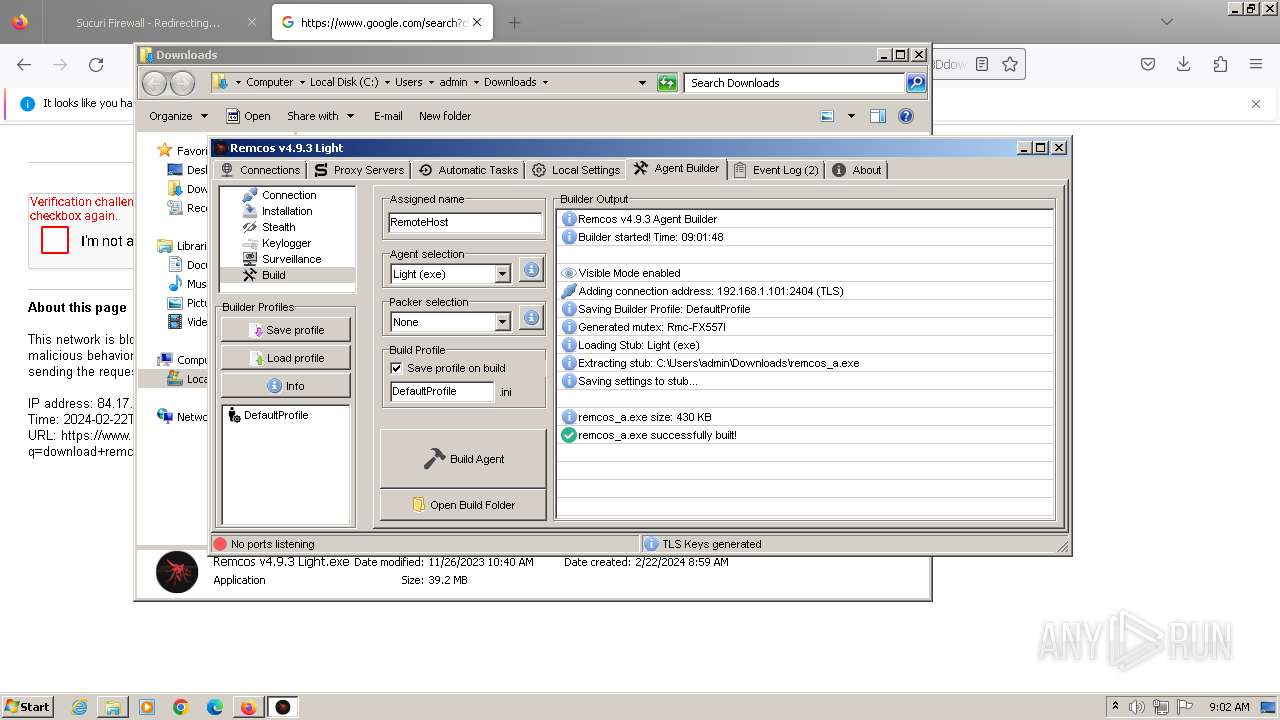Screen dimensions: 1280x720
Task: Click the Build Agent button
Action: click(x=463, y=459)
